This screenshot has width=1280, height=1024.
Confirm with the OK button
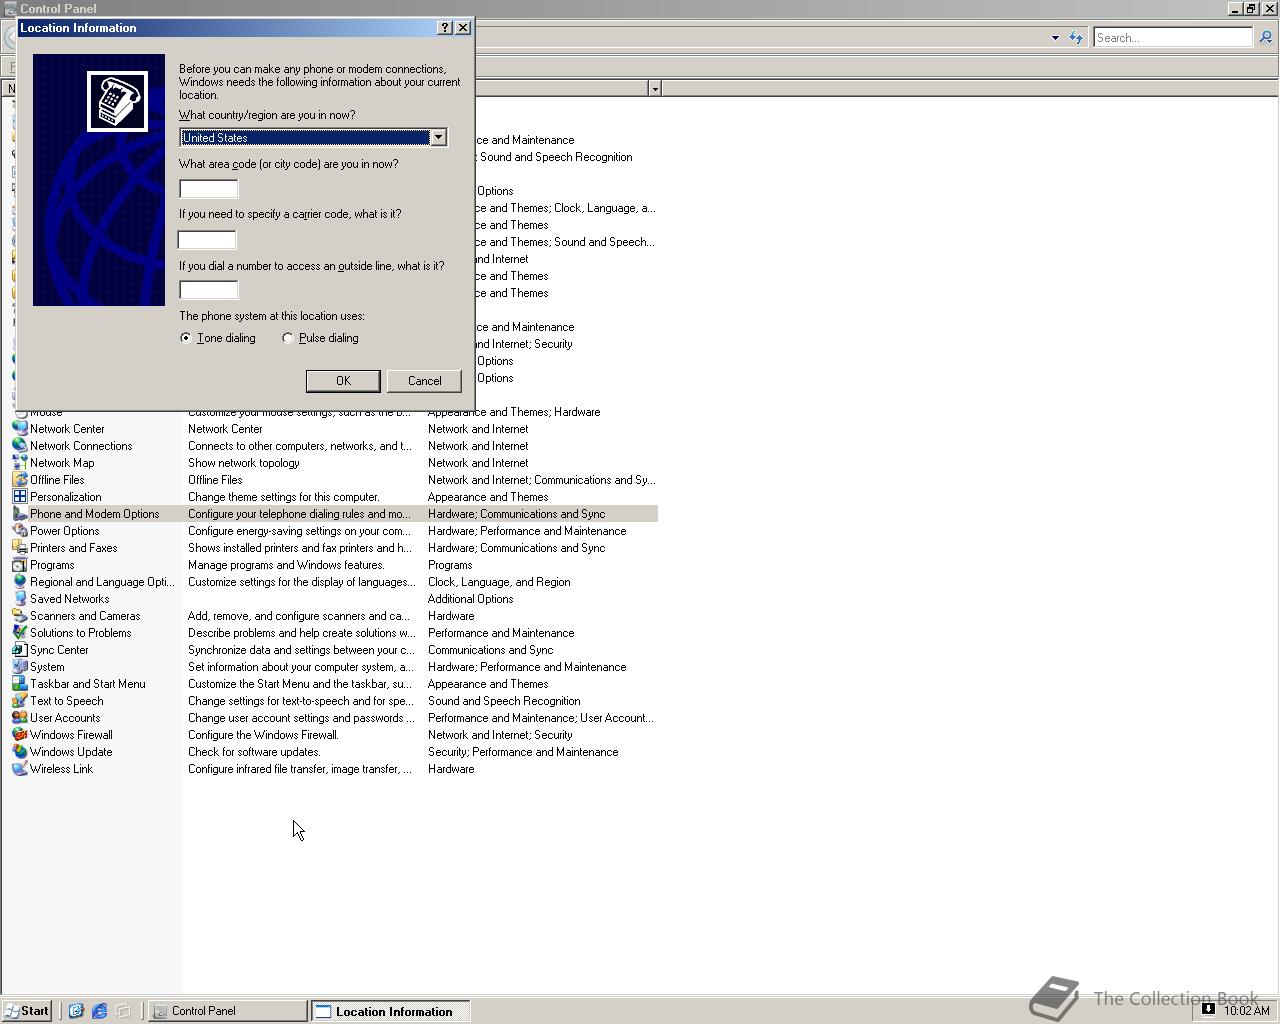(343, 381)
